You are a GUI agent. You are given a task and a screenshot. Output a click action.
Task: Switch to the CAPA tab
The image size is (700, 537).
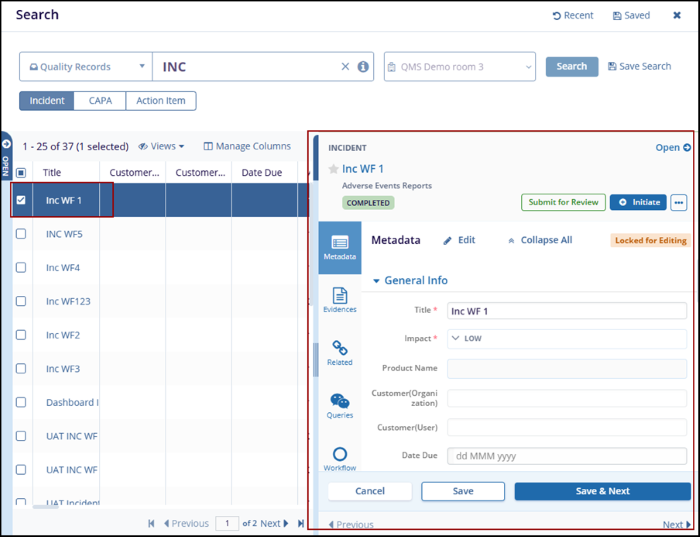click(100, 101)
